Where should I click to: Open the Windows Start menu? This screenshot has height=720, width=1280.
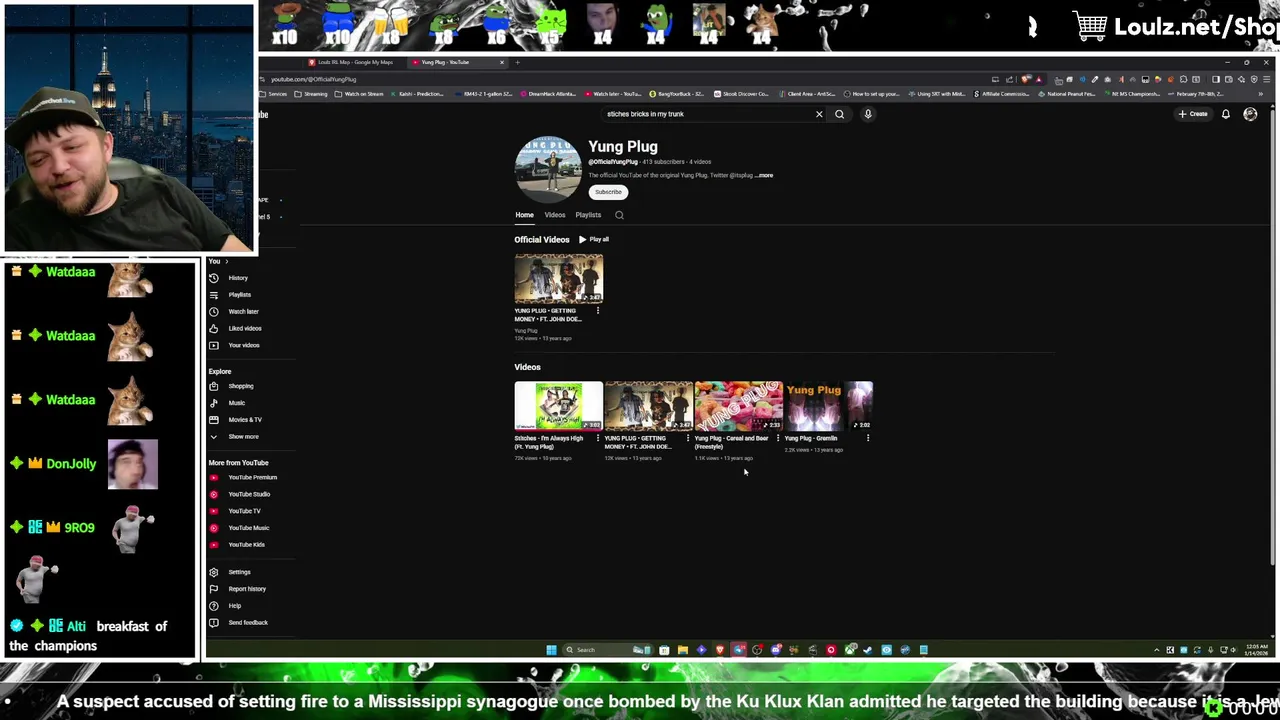[551, 650]
